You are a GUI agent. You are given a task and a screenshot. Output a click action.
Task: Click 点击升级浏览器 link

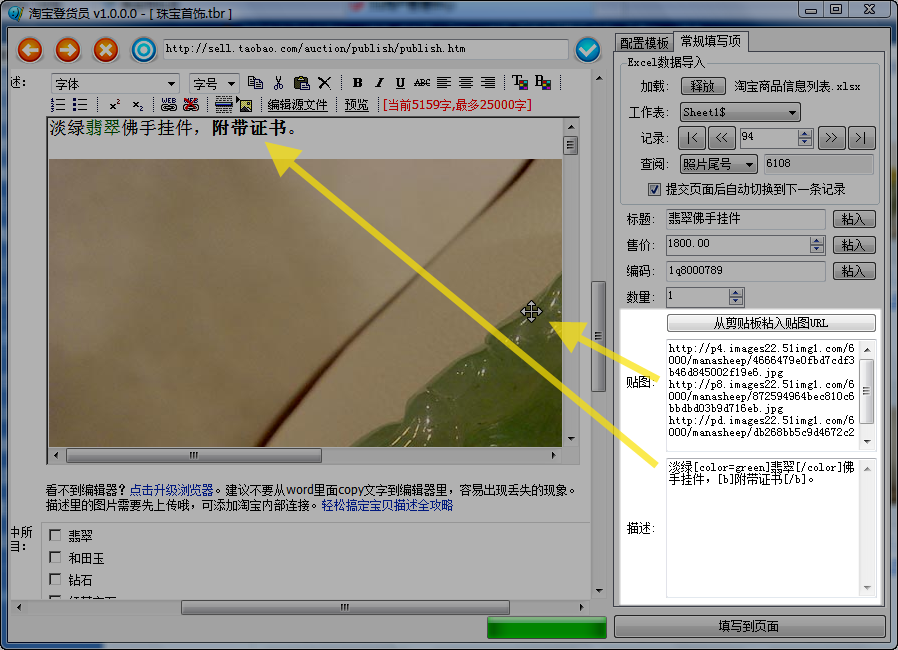click(x=171, y=490)
